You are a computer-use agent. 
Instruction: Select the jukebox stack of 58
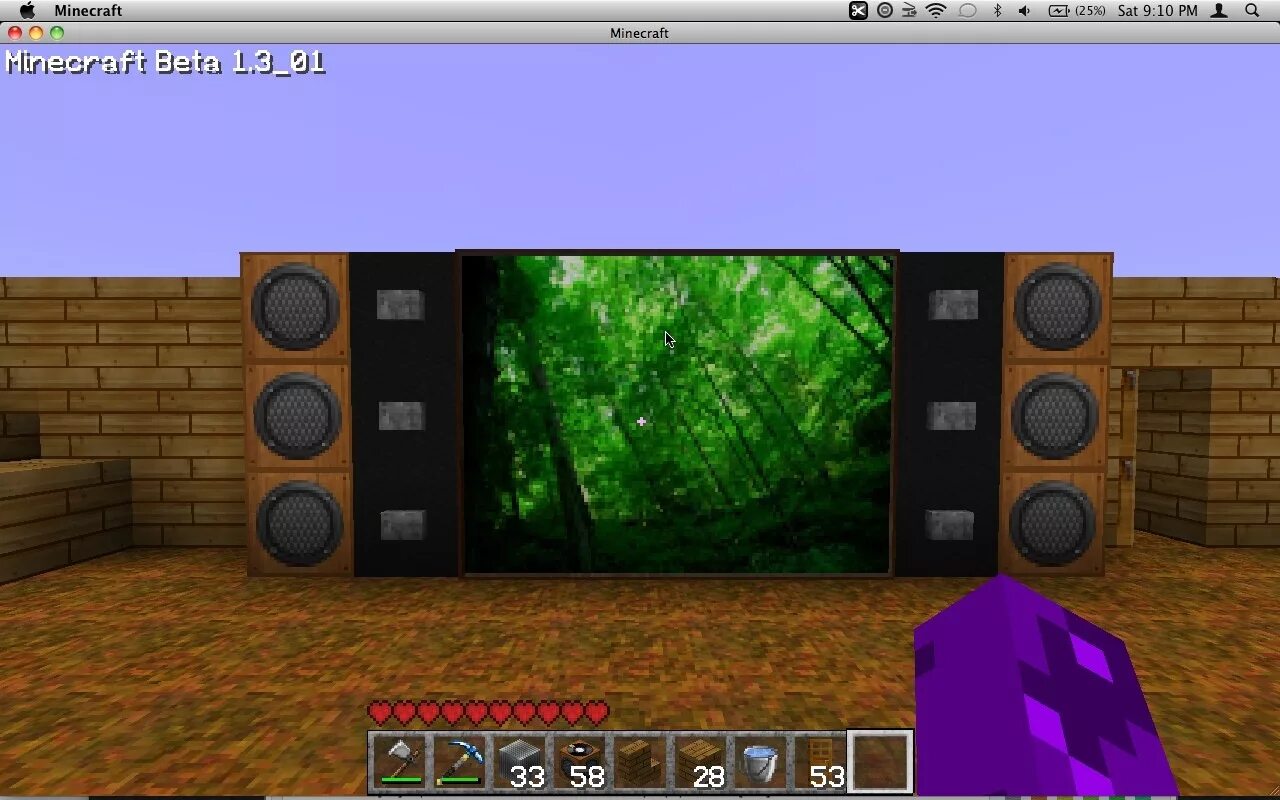tap(580, 763)
